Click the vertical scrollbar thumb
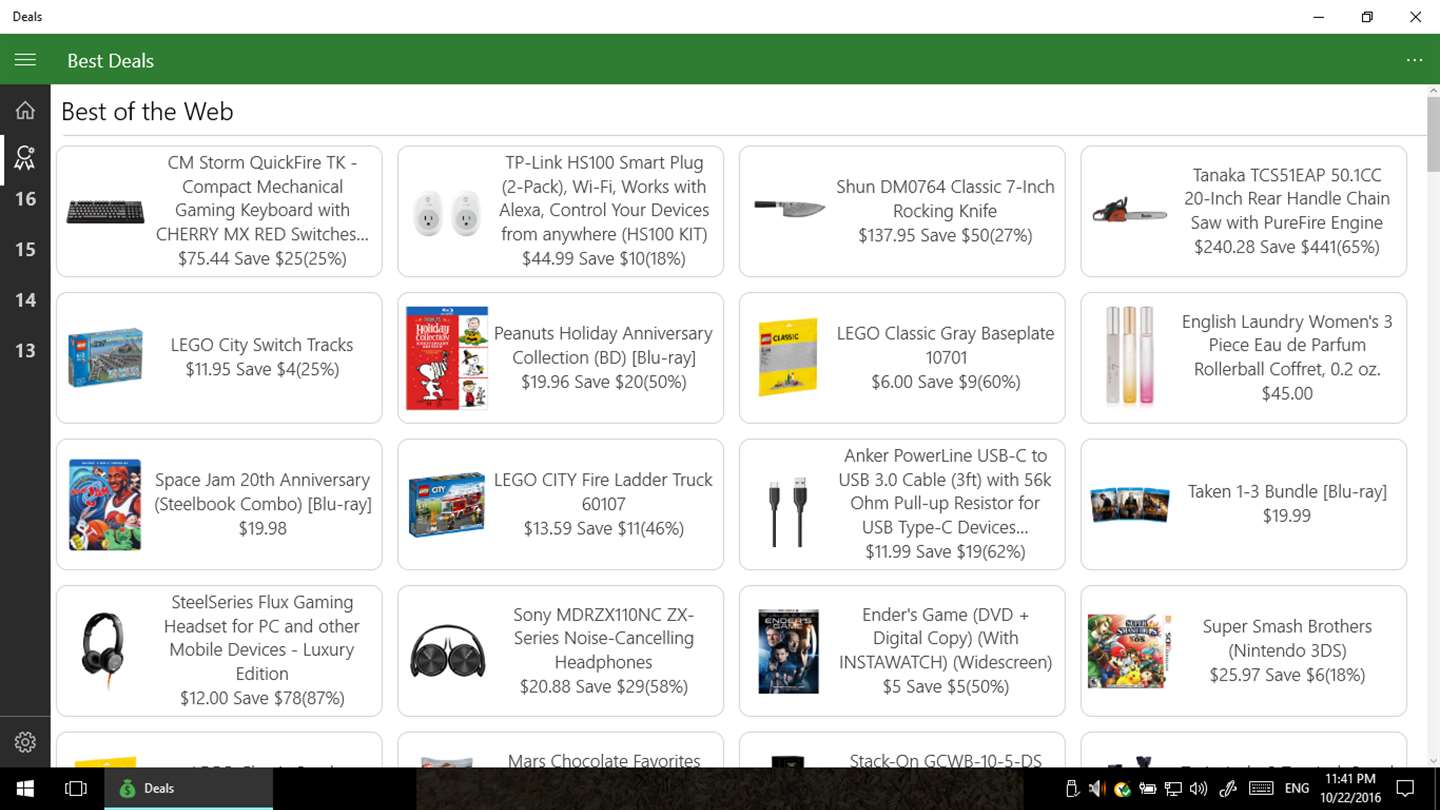 pos(1433,134)
